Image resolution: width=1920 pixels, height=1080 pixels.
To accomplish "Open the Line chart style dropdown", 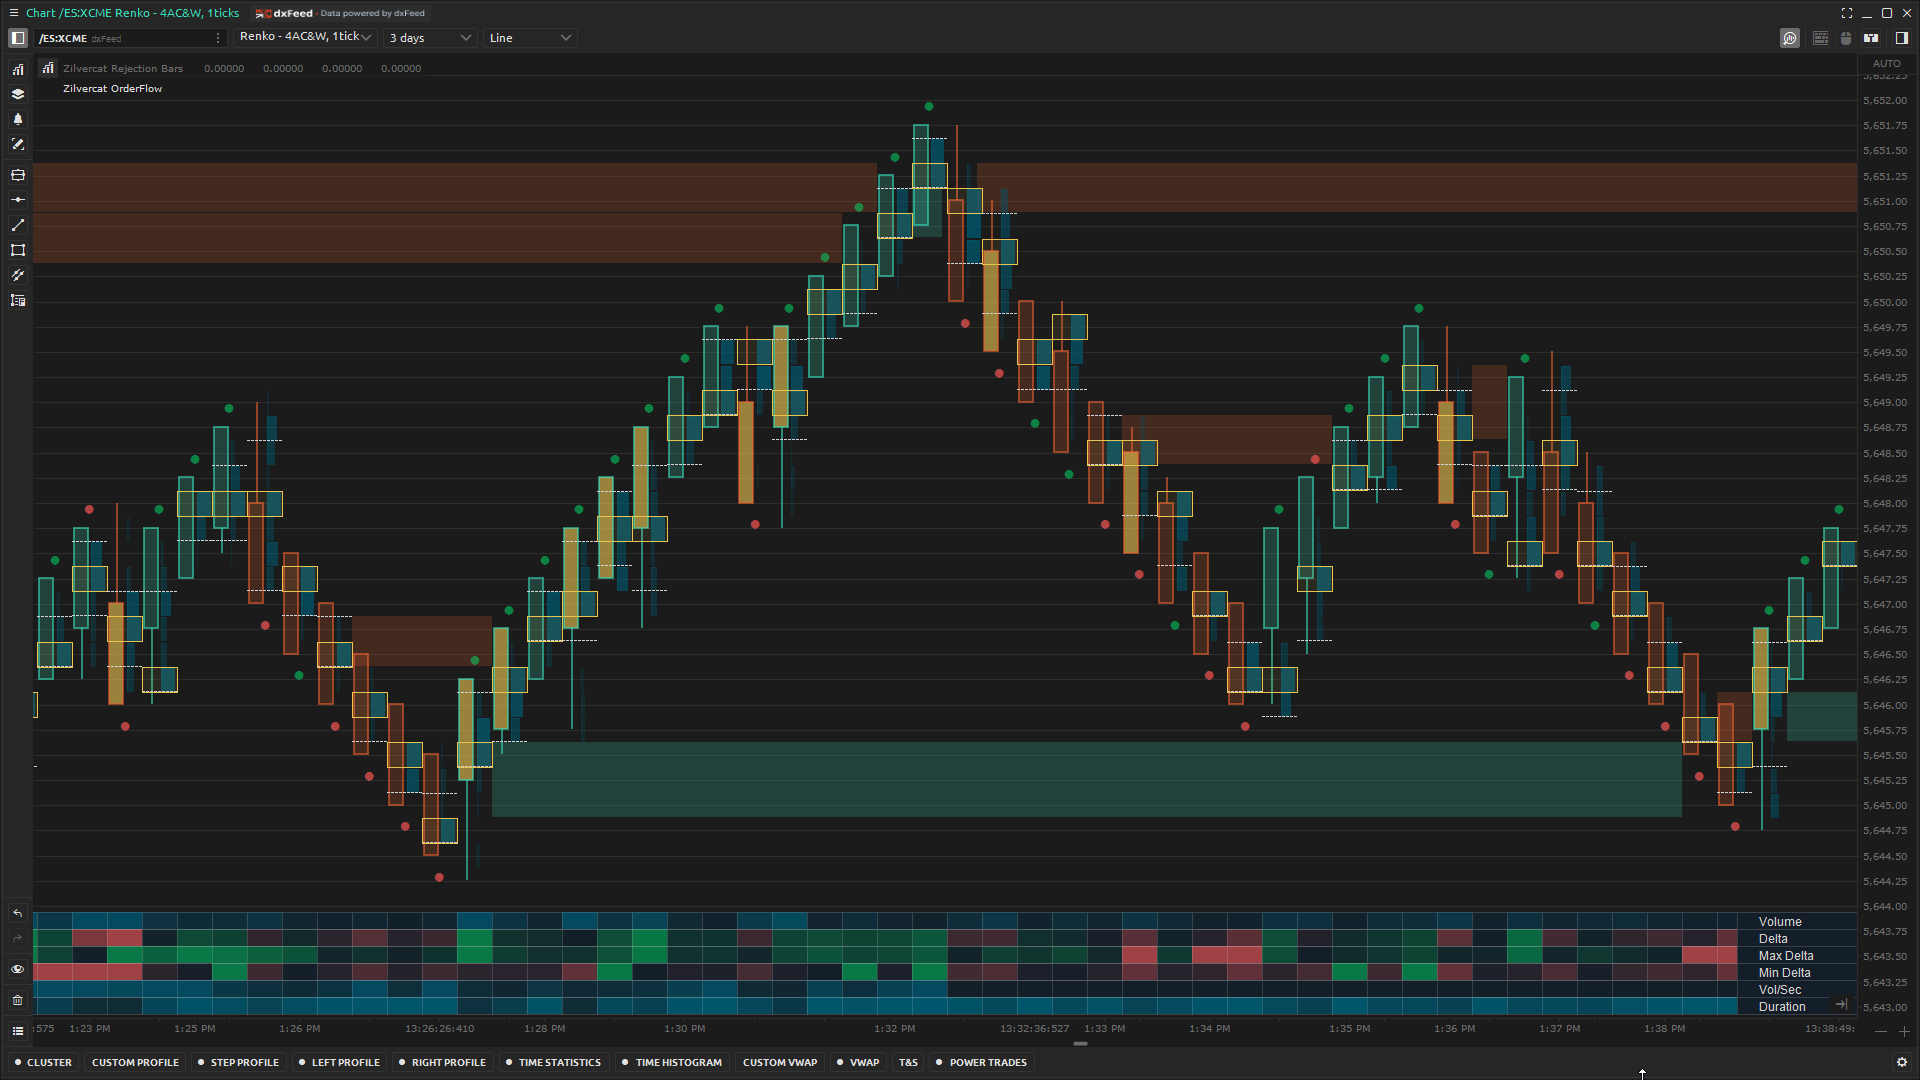I will tap(530, 38).
